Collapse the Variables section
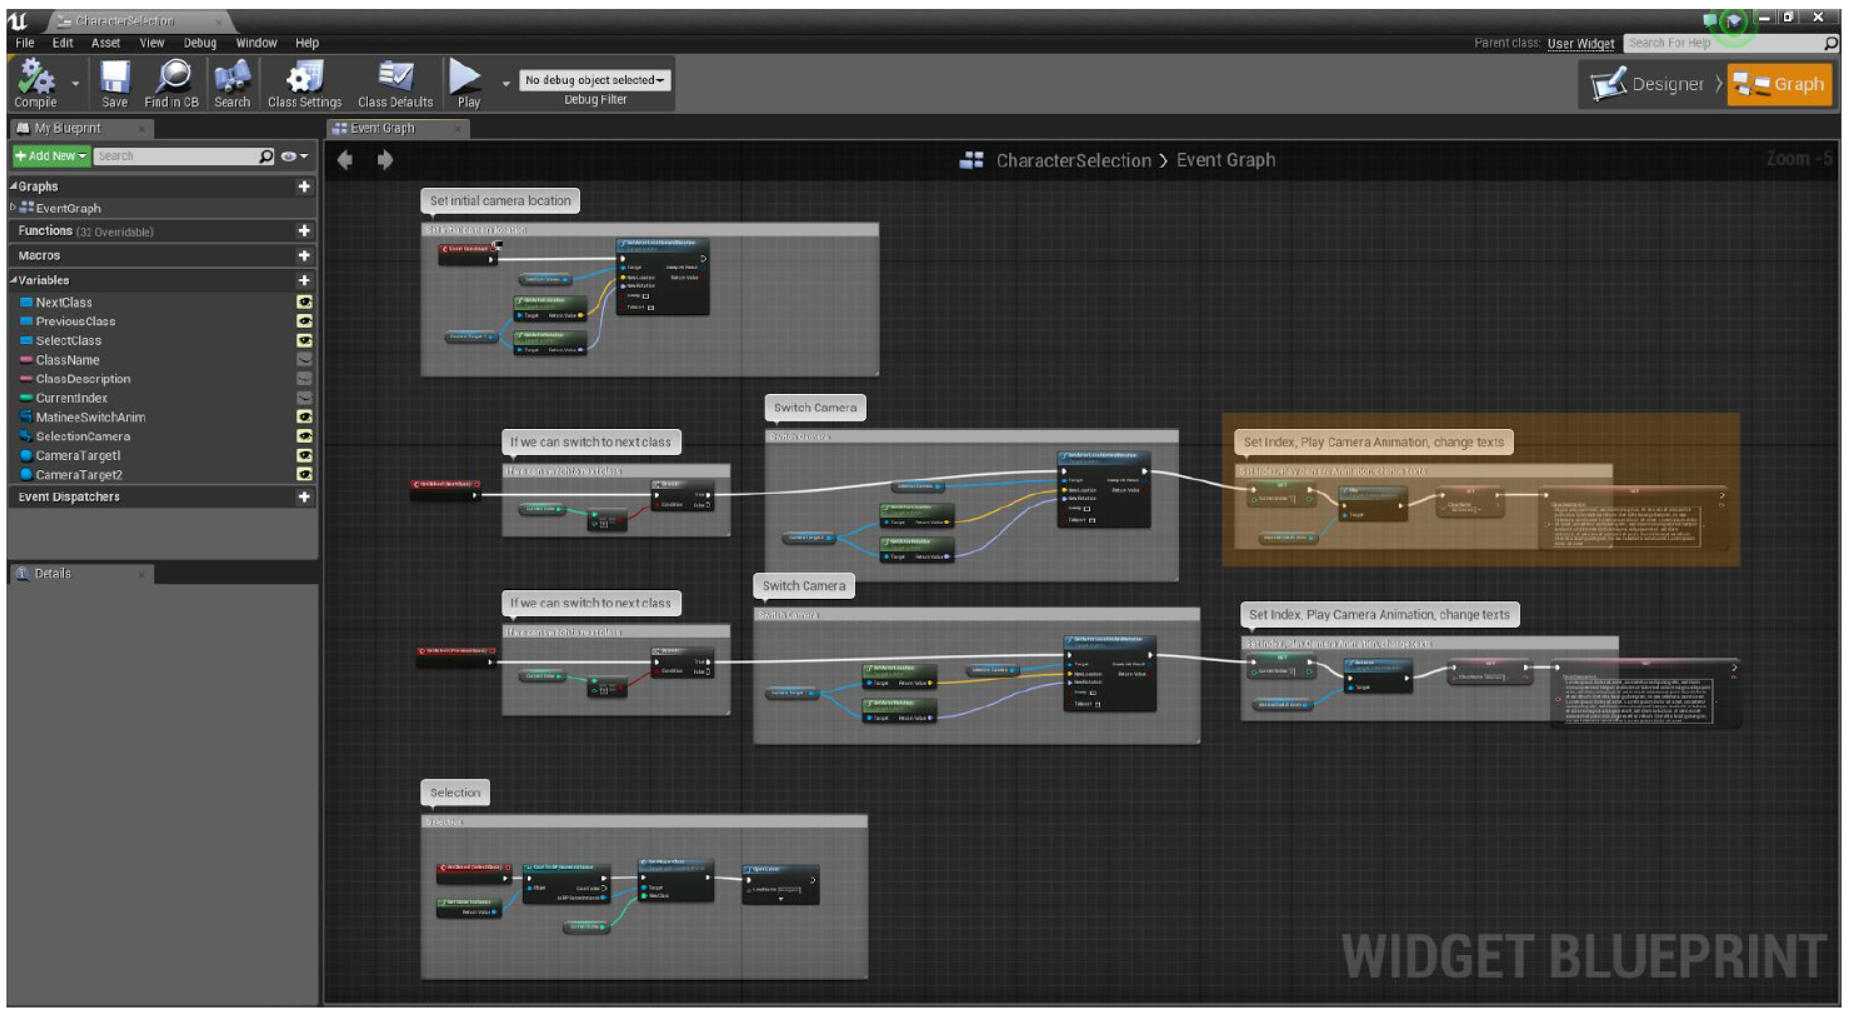This screenshot has height=1013, width=1851. 14,281
